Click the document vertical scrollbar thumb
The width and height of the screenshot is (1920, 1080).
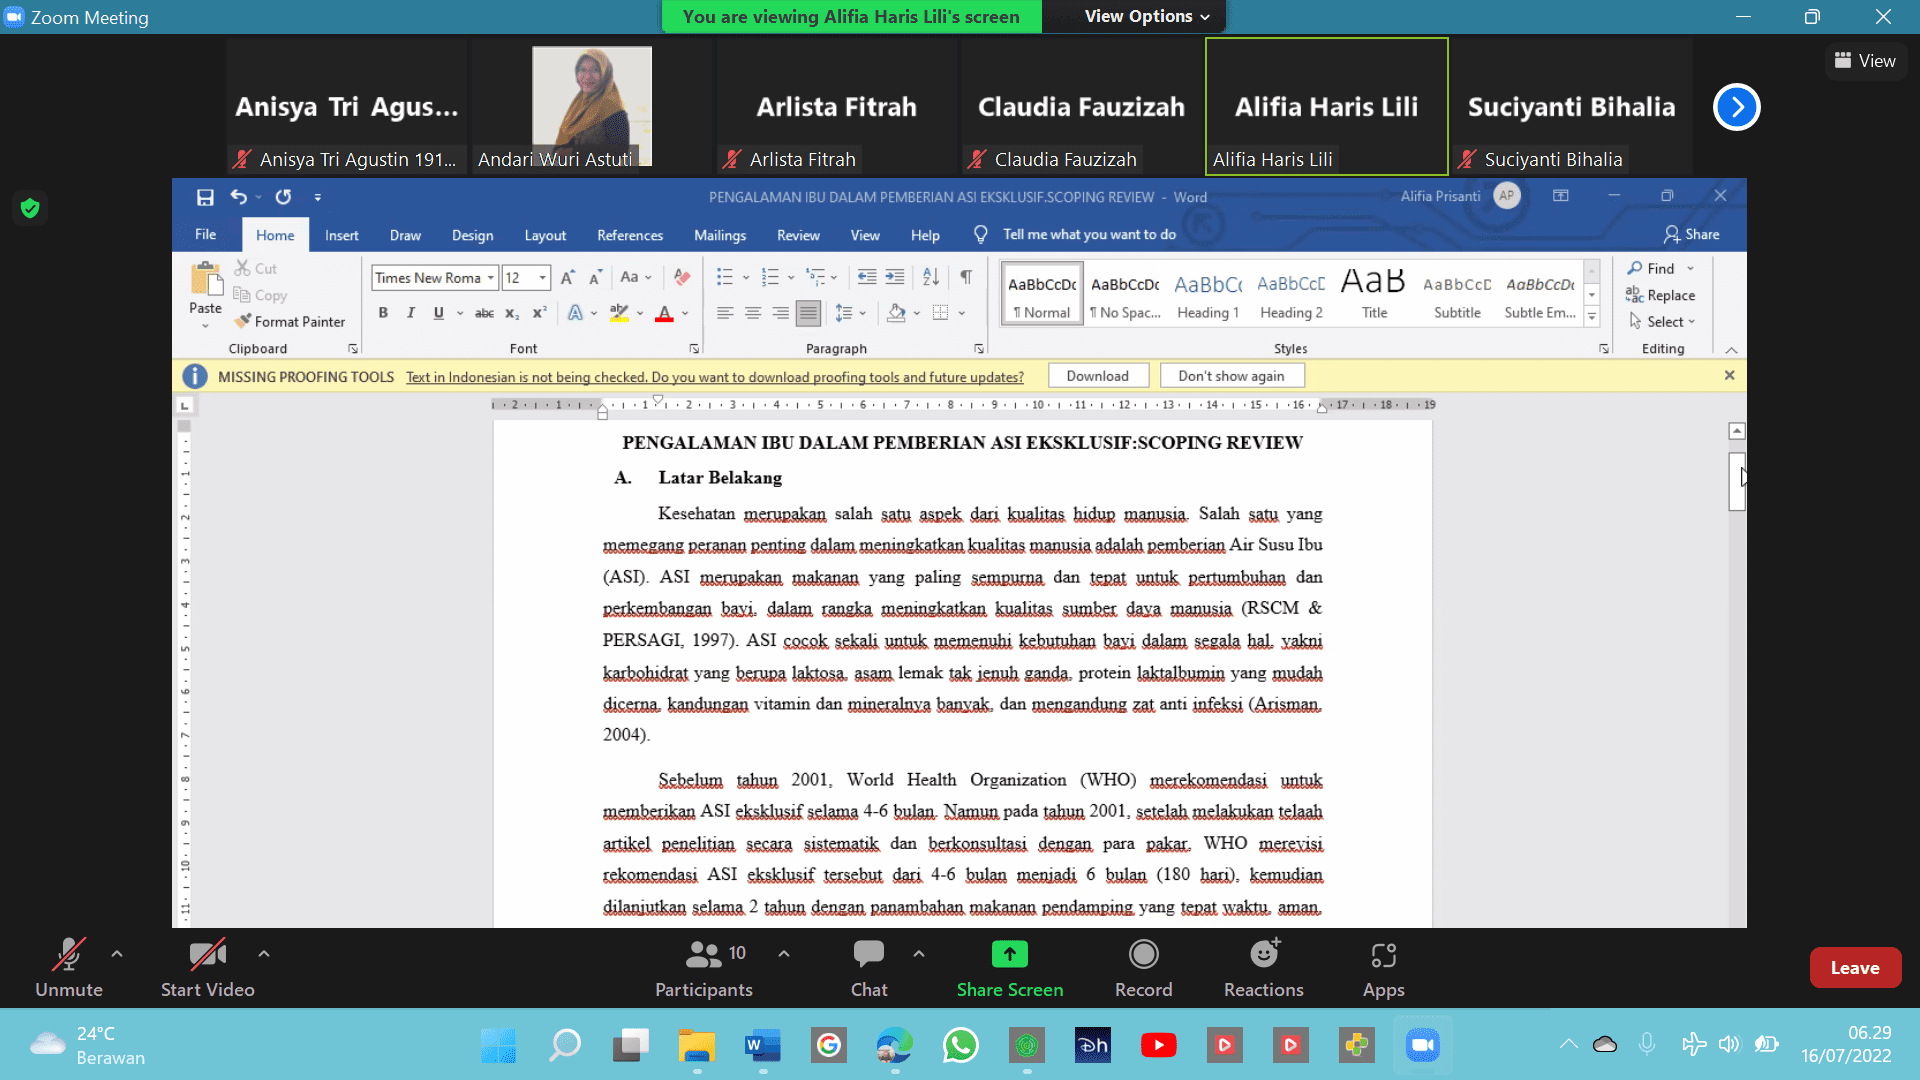(1737, 481)
